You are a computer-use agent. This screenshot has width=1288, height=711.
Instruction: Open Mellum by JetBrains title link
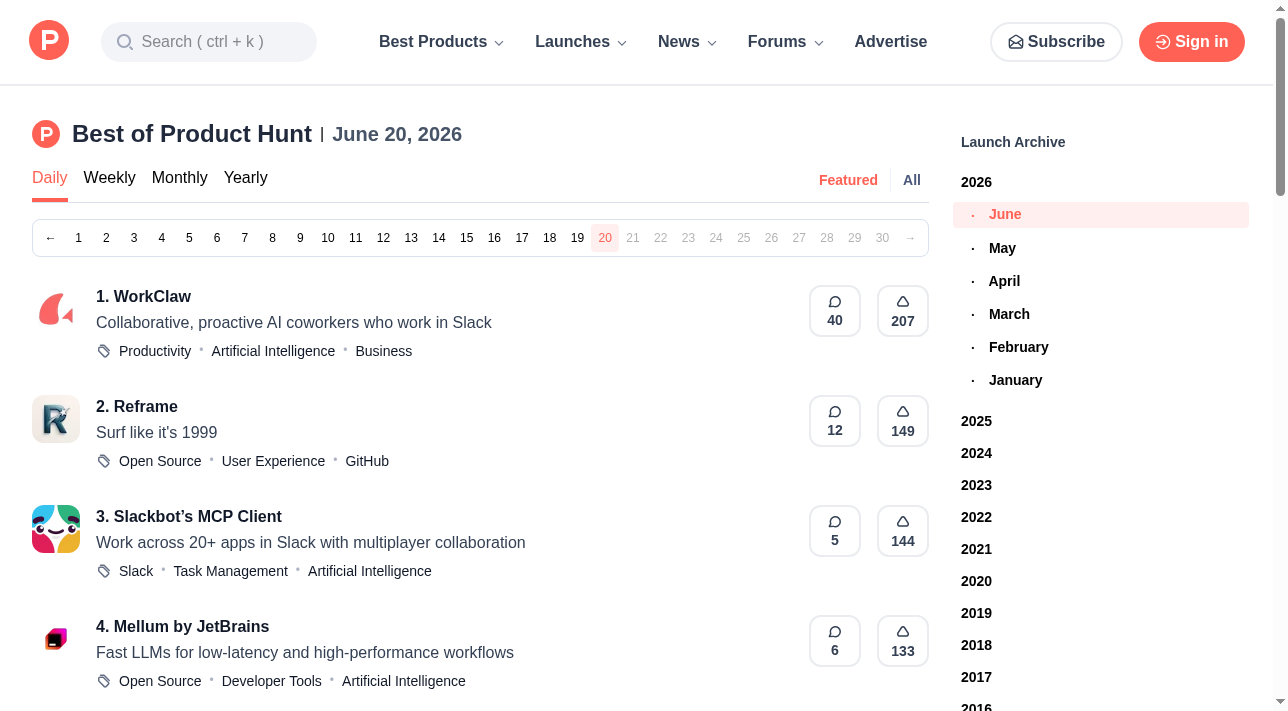[x=183, y=627]
